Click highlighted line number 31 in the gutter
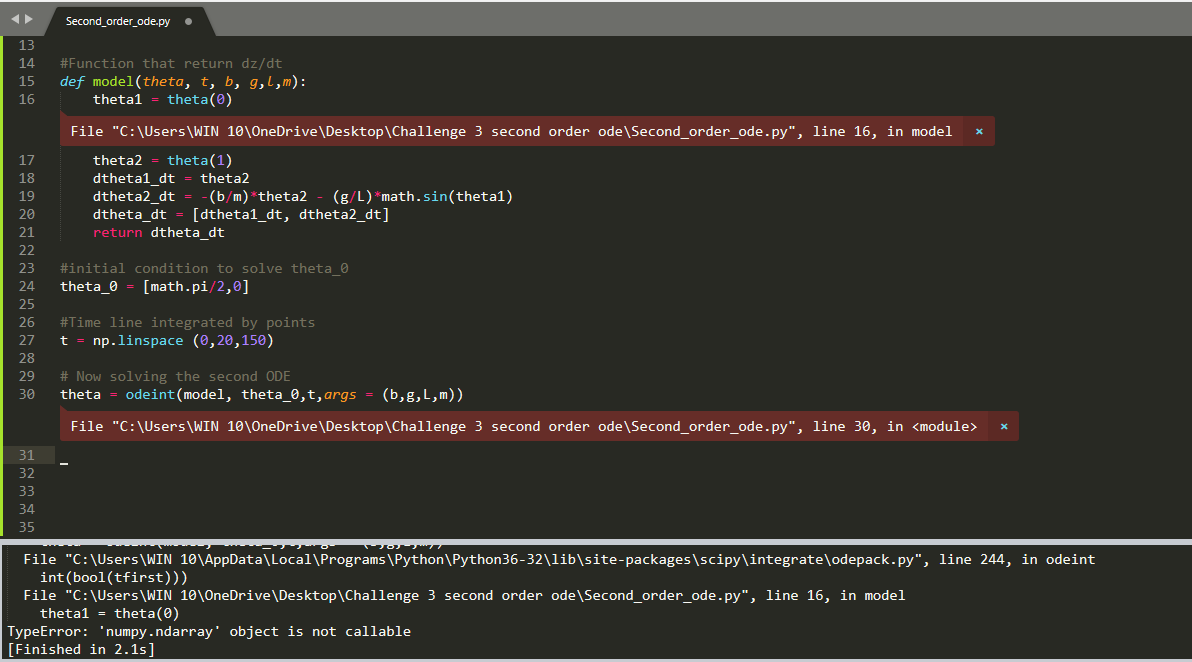 pyautogui.click(x=27, y=454)
